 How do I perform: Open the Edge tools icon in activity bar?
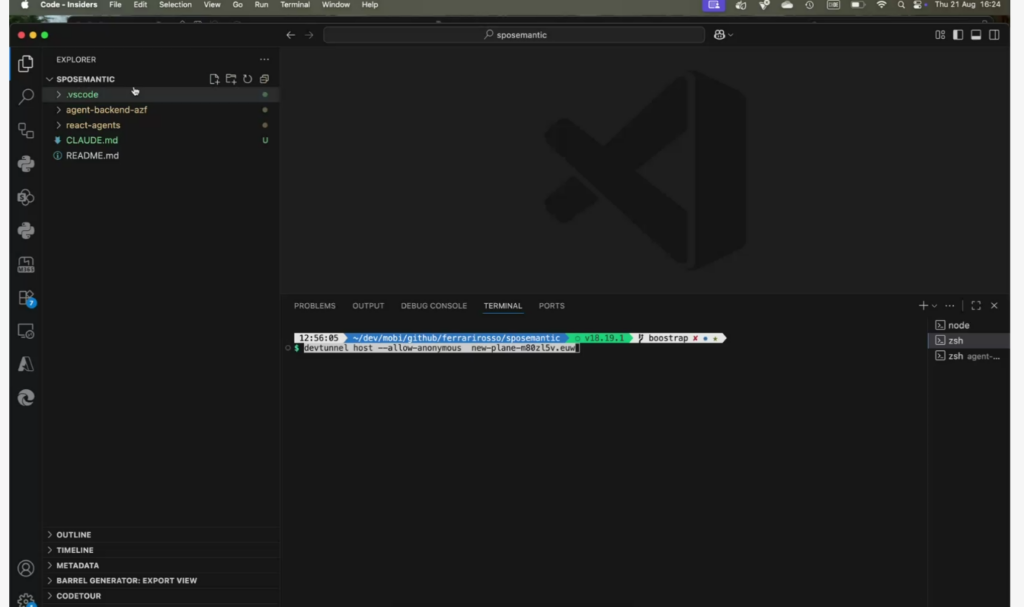[x=25, y=397]
